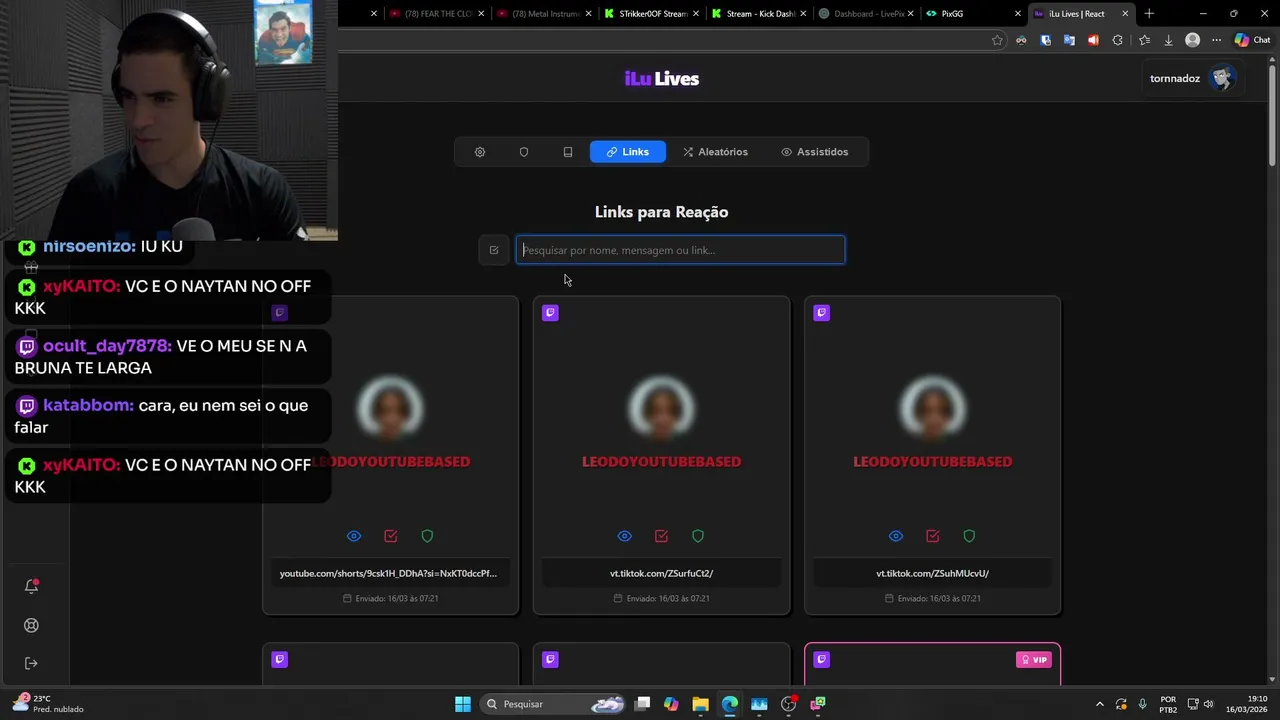Image resolution: width=1280 pixels, height=720 pixels.
Task: Open notifications bell in left sidebar
Action: coord(31,587)
